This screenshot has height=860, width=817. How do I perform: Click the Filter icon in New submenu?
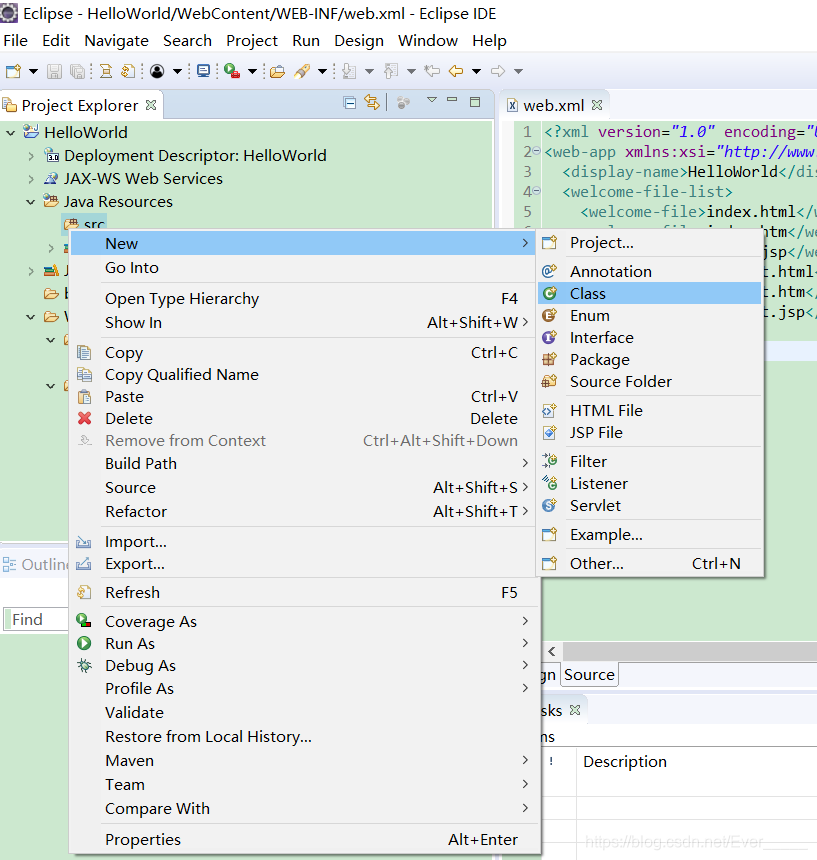coord(549,461)
